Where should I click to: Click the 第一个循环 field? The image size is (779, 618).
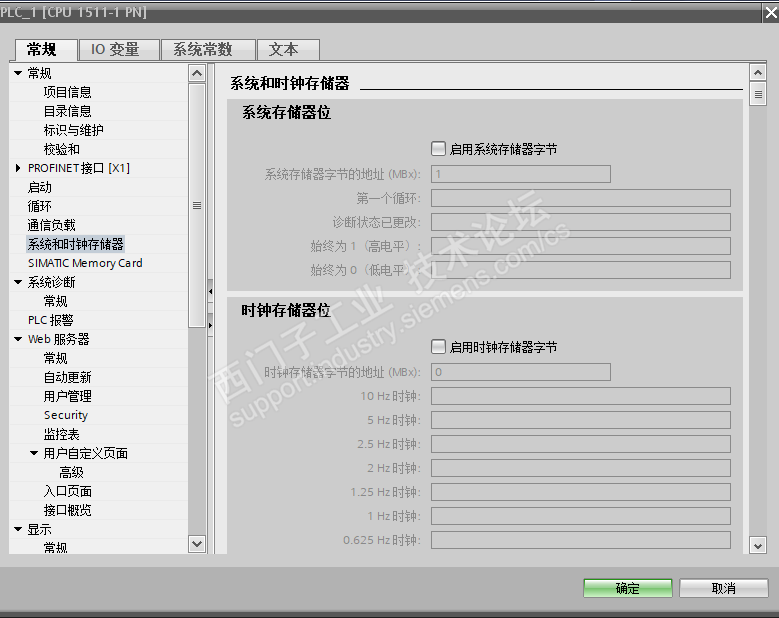581,198
